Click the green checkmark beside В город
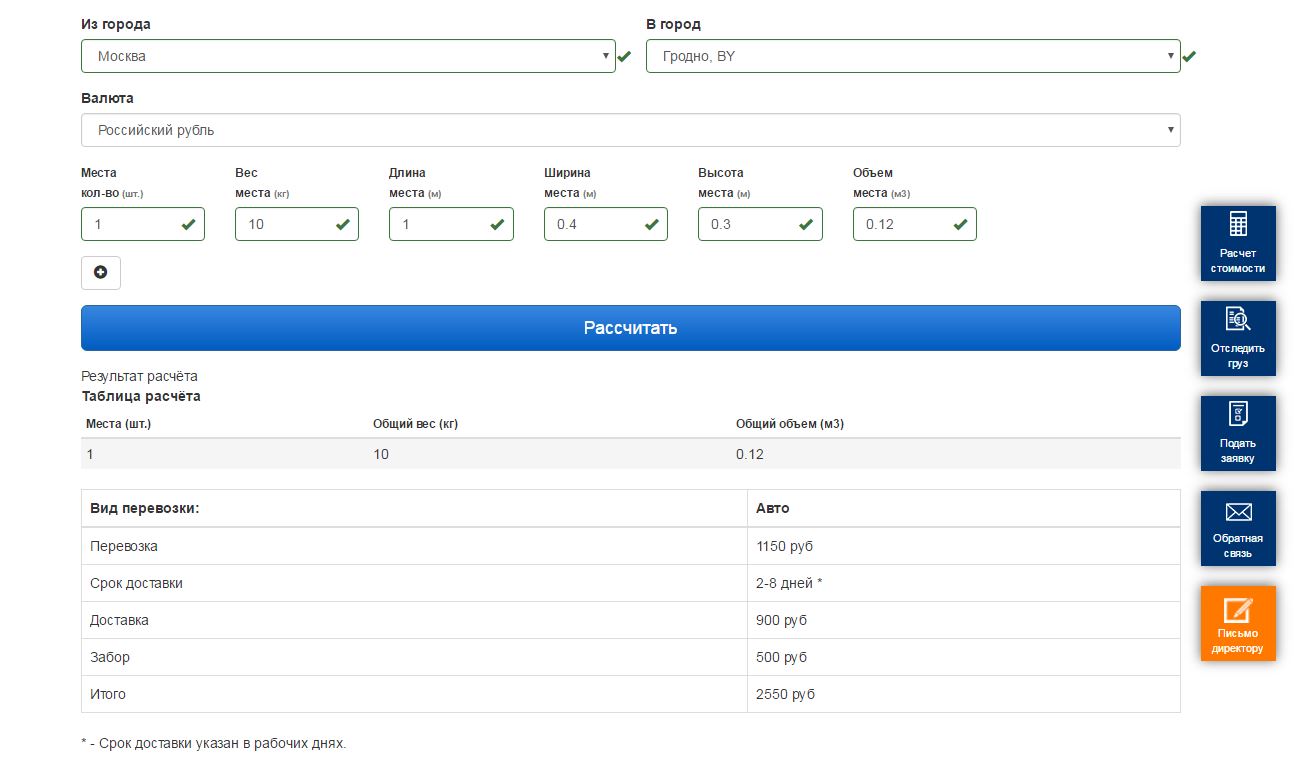The height and width of the screenshot is (763, 1309). (1189, 57)
